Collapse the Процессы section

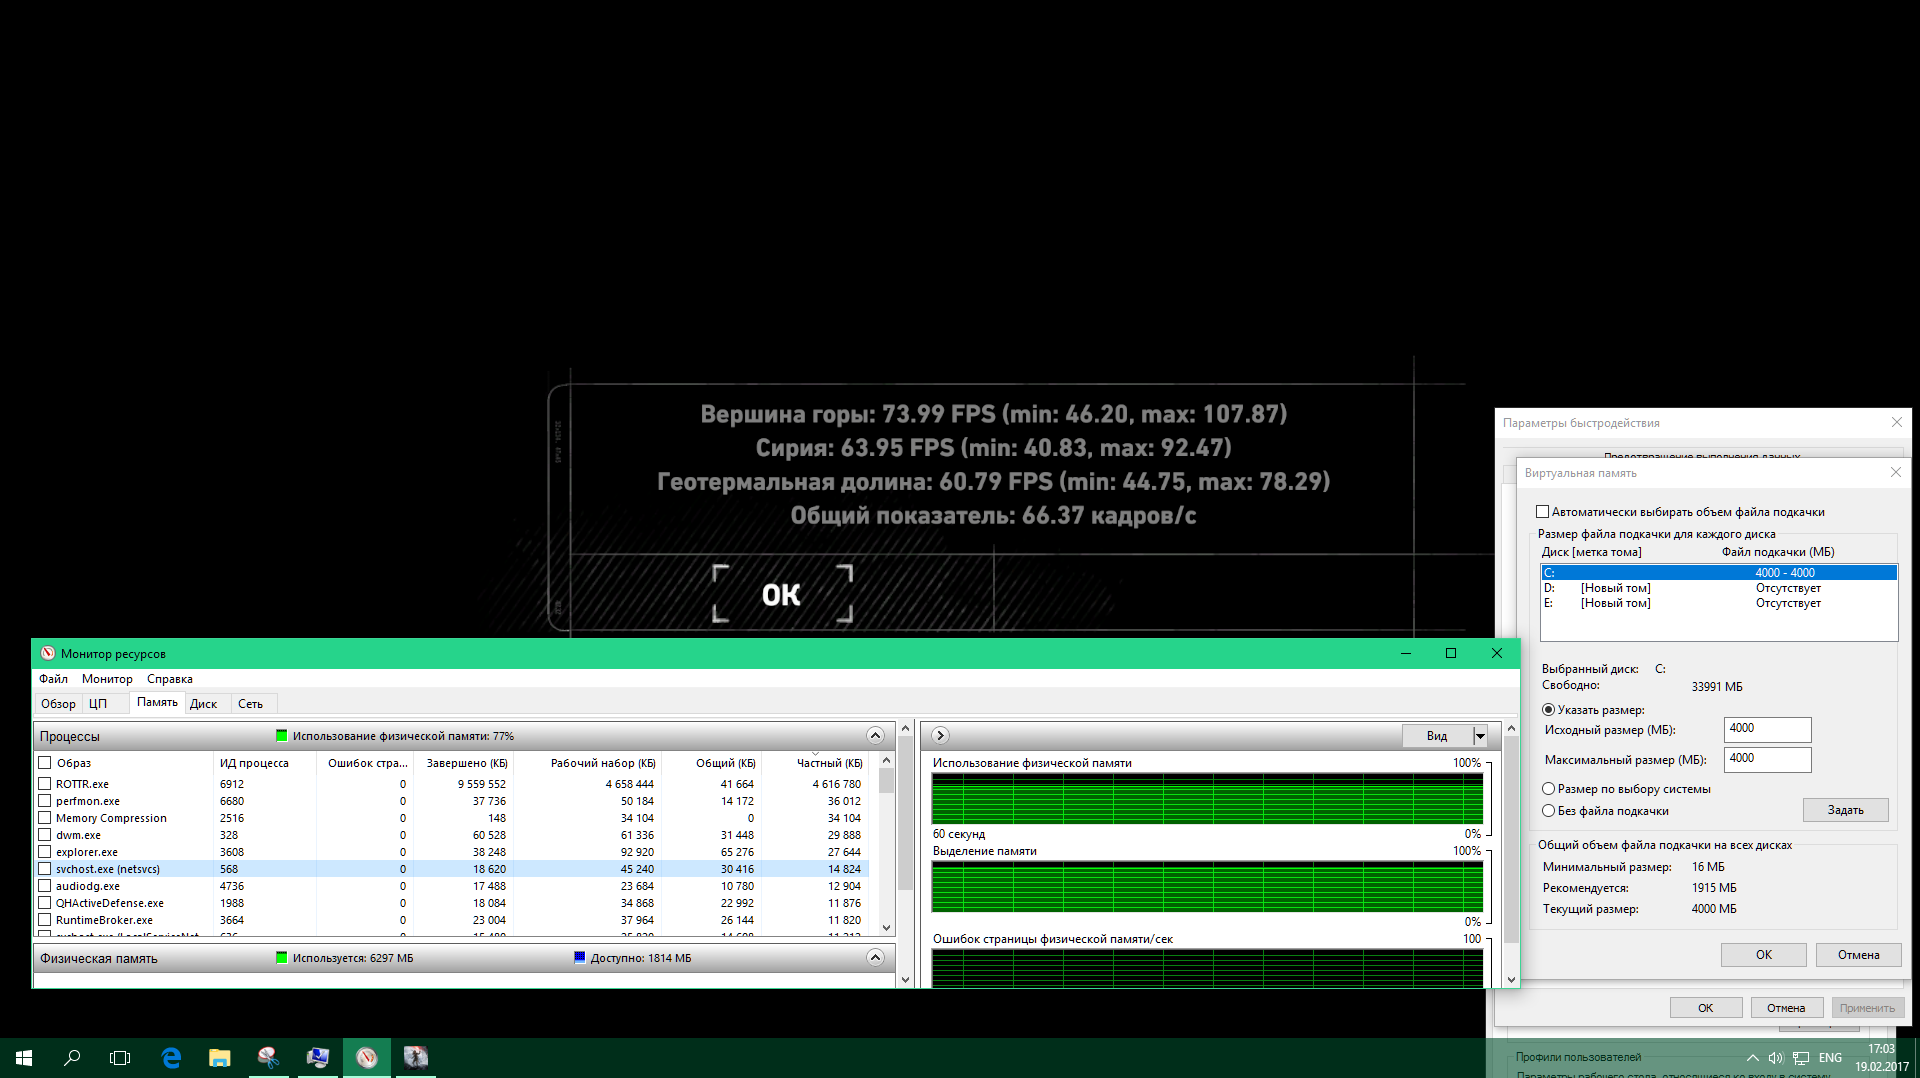875,736
